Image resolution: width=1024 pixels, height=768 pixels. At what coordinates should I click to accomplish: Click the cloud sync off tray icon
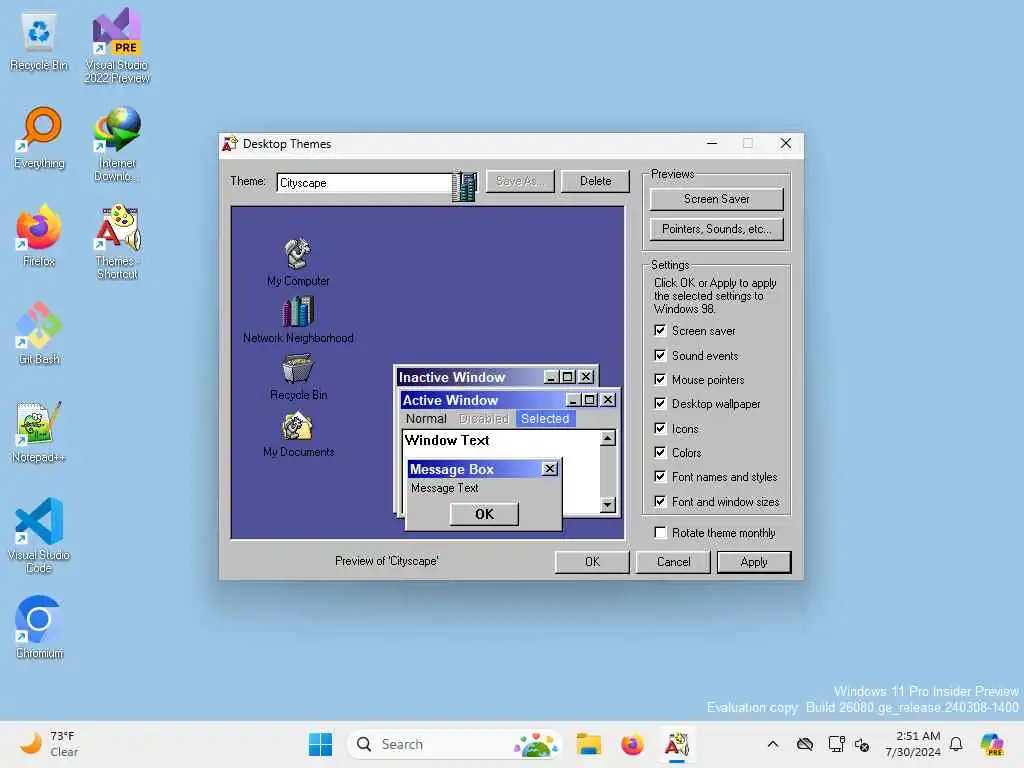(x=805, y=744)
